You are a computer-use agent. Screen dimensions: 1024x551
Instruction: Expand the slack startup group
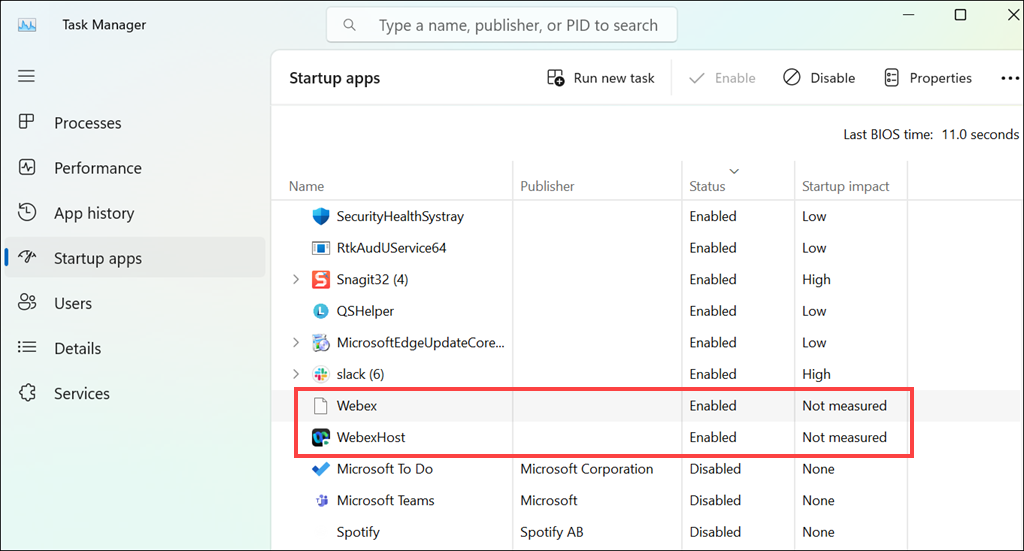(x=296, y=374)
